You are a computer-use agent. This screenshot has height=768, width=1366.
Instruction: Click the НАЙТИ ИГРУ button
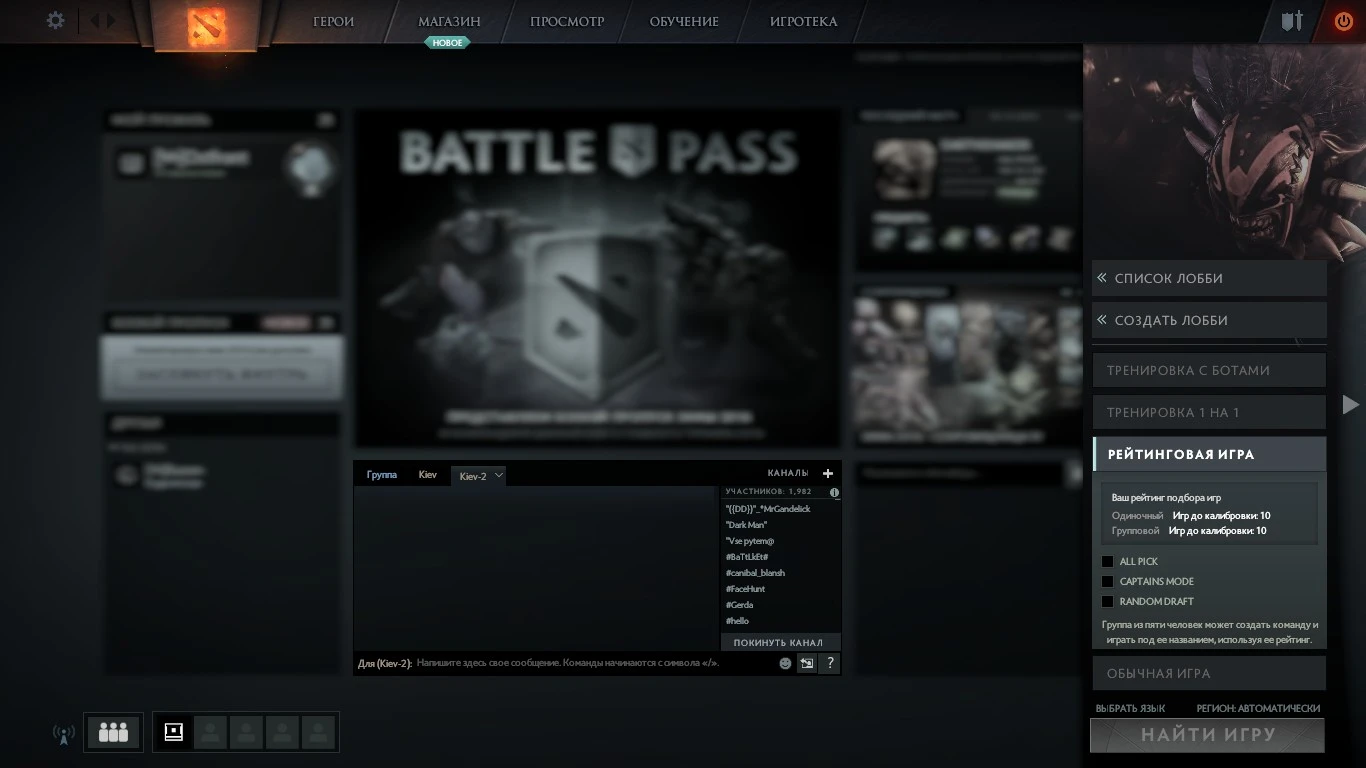1208,735
